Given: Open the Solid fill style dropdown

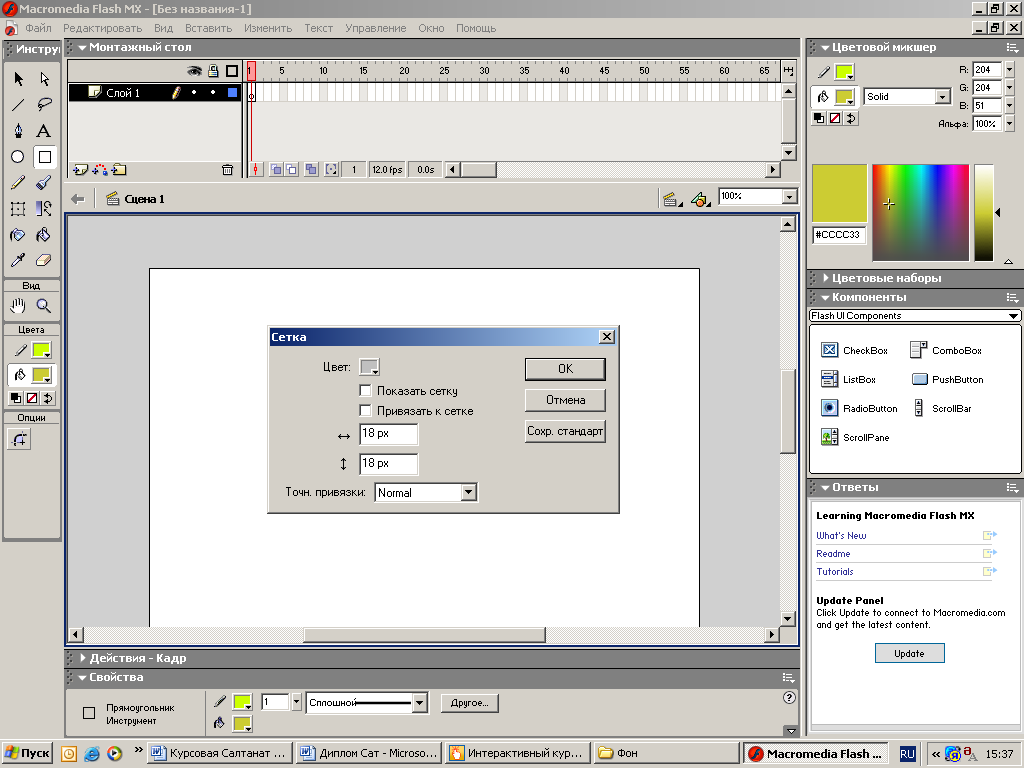Looking at the screenshot, I should pyautogui.click(x=942, y=97).
